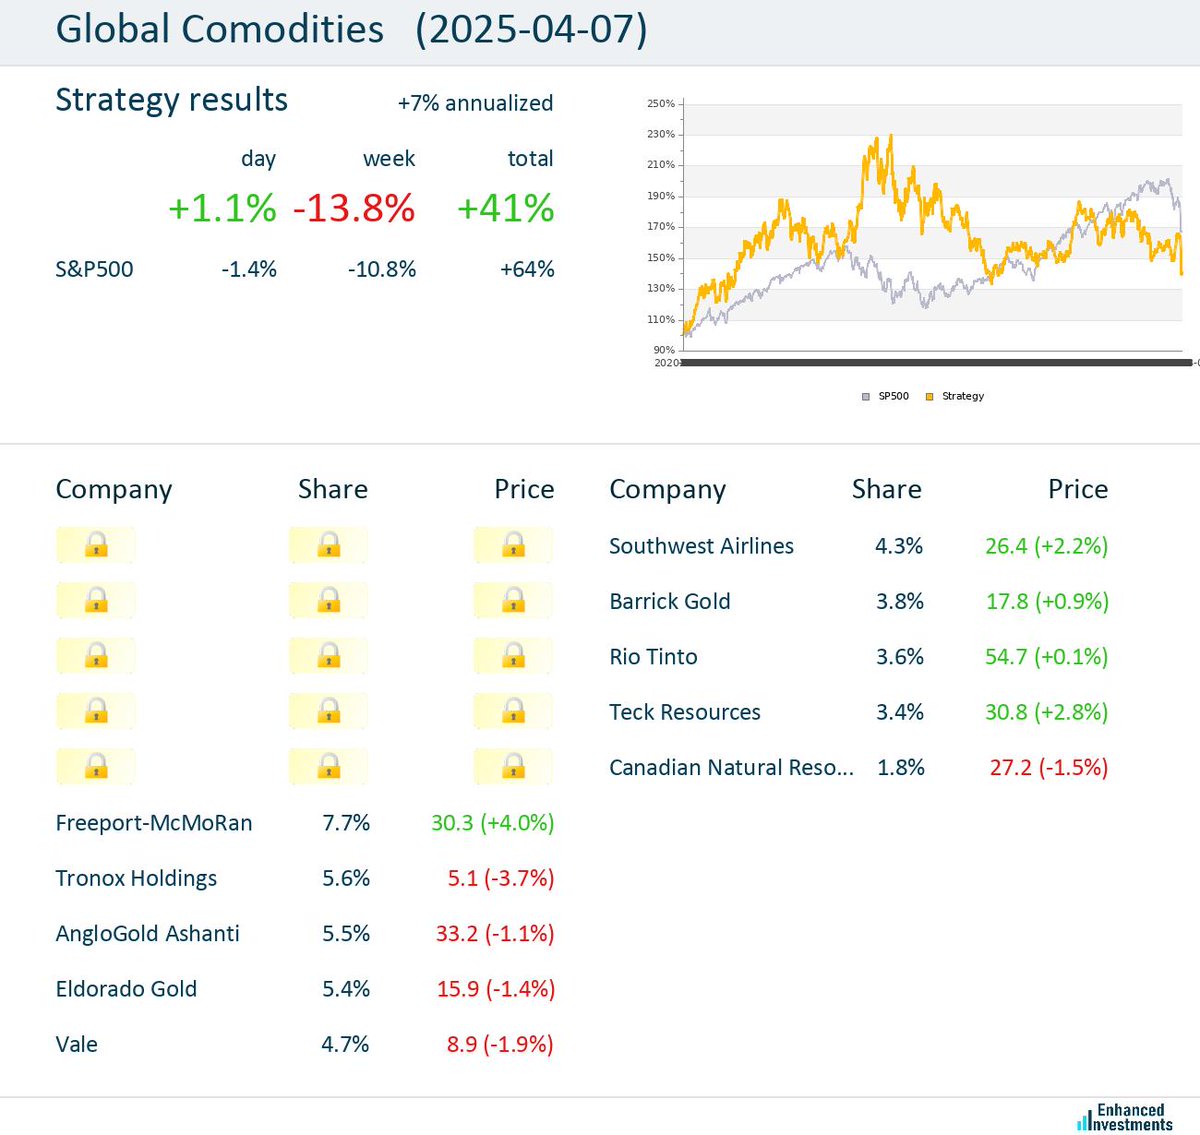Click Barrick Gold share value 3.8%
This screenshot has height=1135, width=1200.
900,601
